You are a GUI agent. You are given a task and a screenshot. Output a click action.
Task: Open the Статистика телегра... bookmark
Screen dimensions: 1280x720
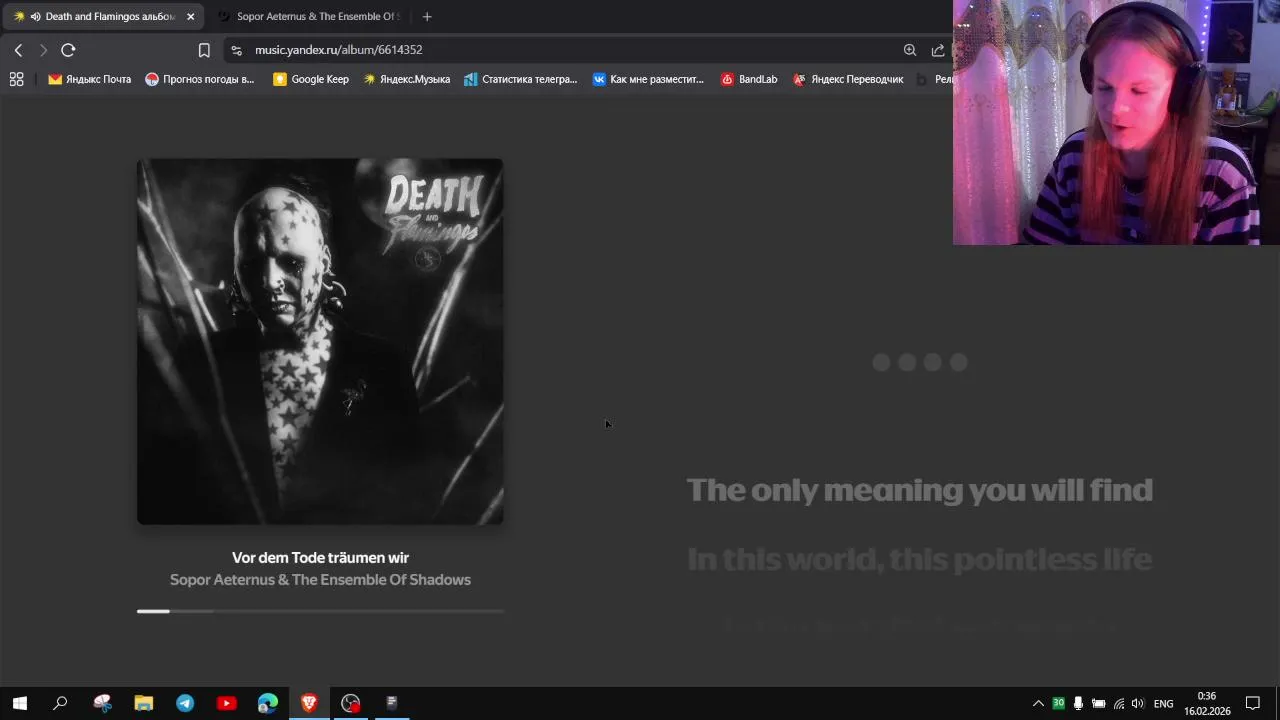pos(521,79)
